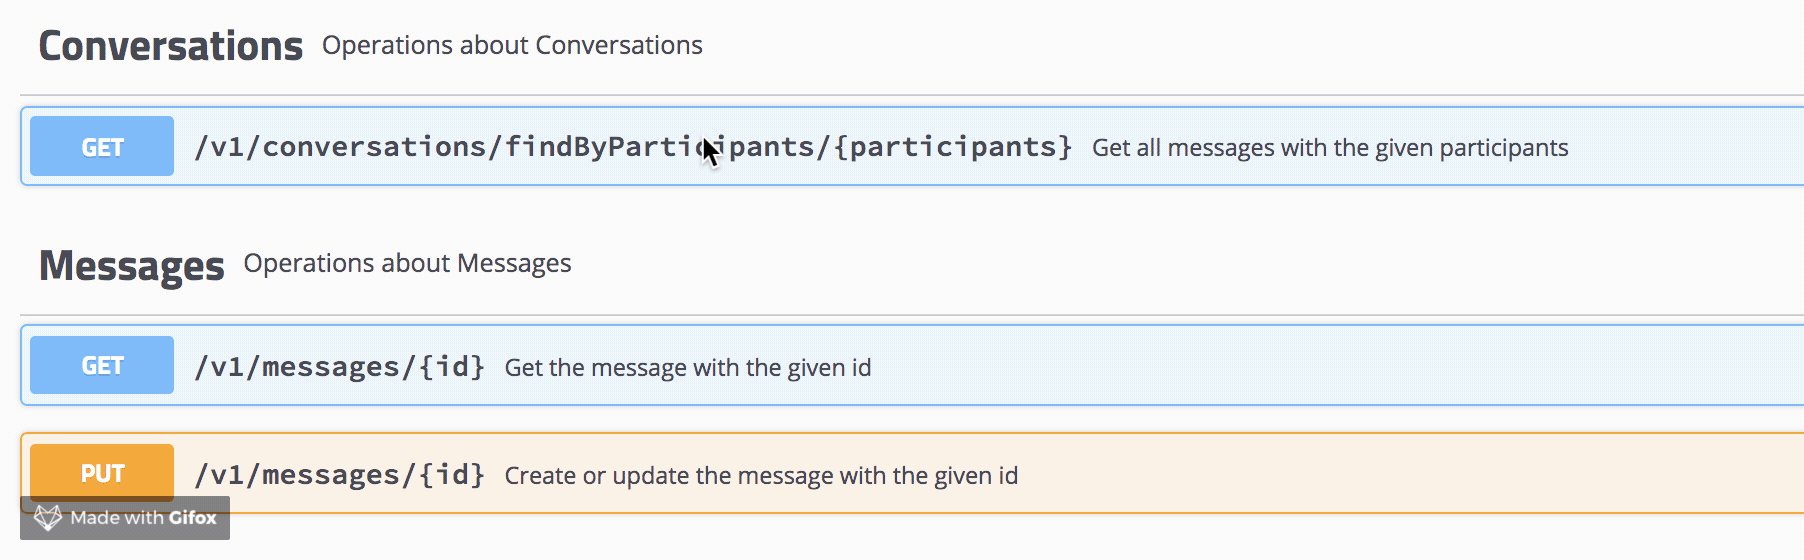Screen dimensions: 1804x560
Task: Collapse the Conversations section heading
Action: click(170, 46)
